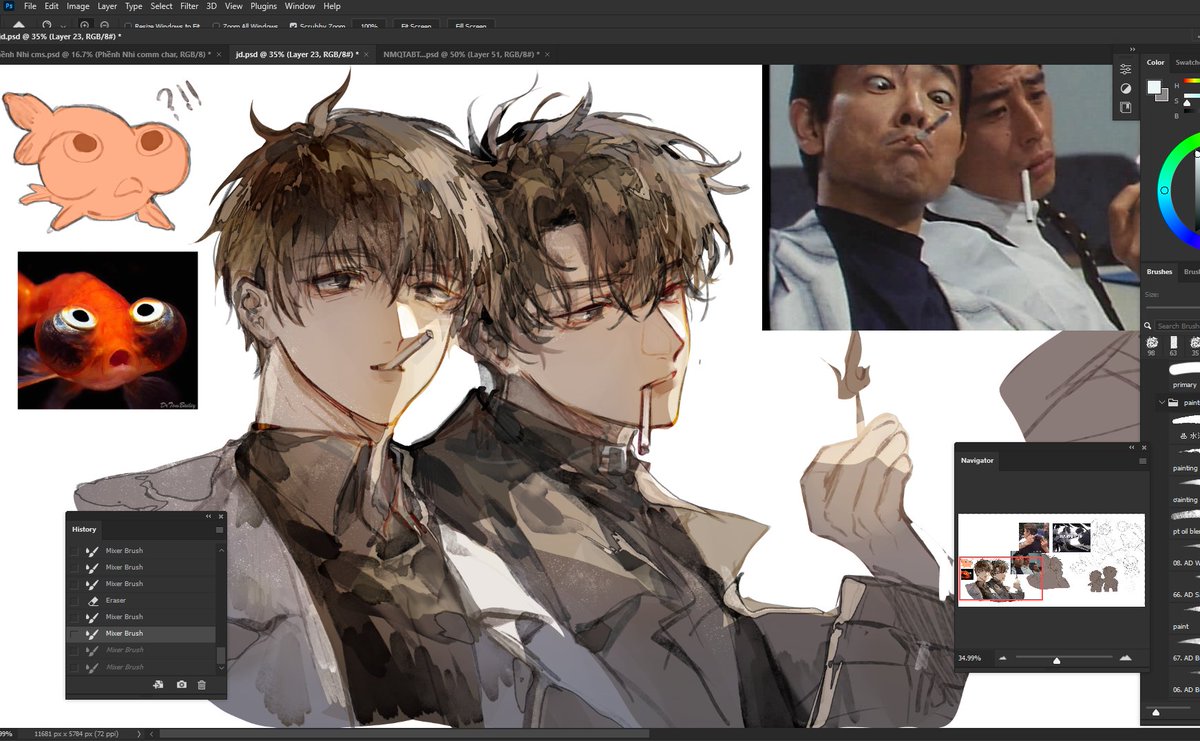Open the File menu

[x=30, y=6]
